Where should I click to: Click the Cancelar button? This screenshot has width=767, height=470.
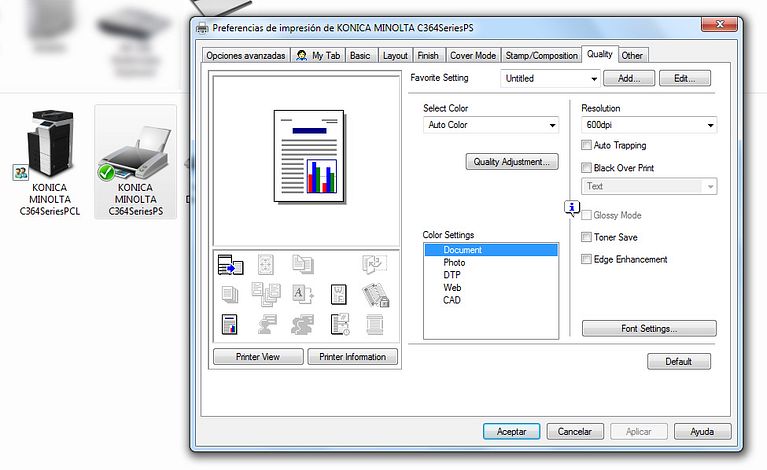coord(575,431)
